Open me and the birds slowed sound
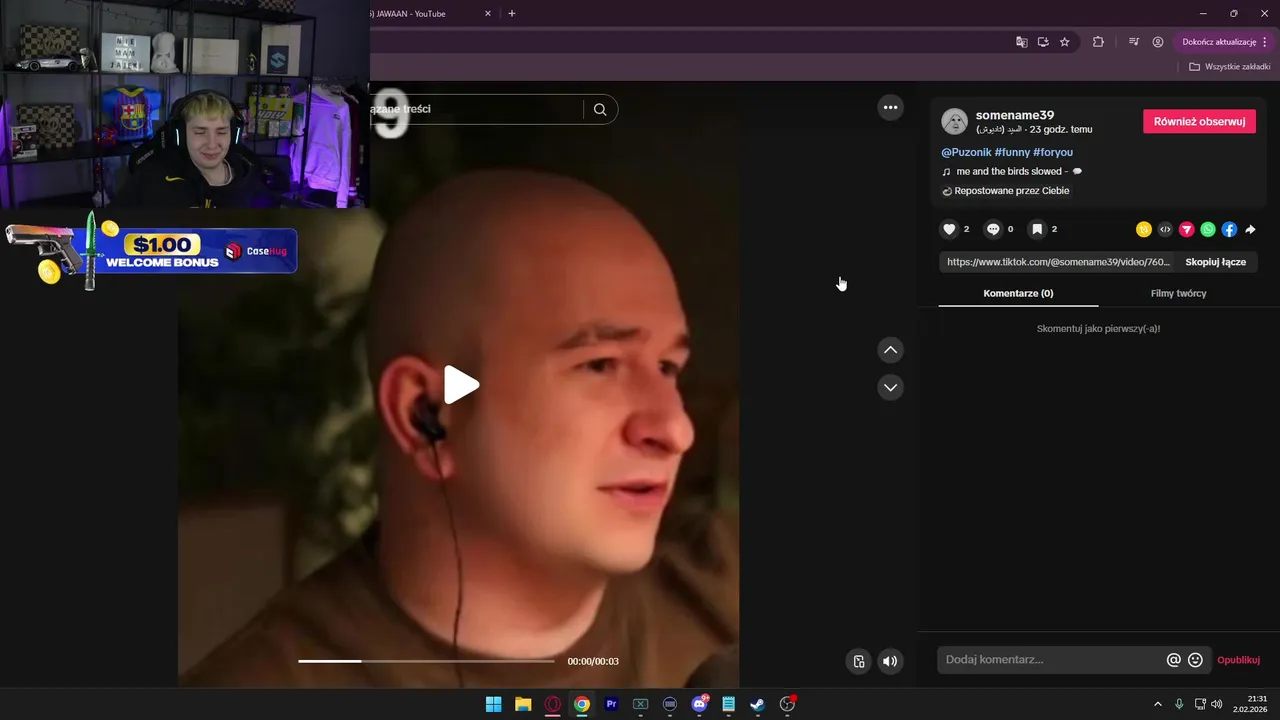The height and width of the screenshot is (720, 1280). click(x=1012, y=171)
